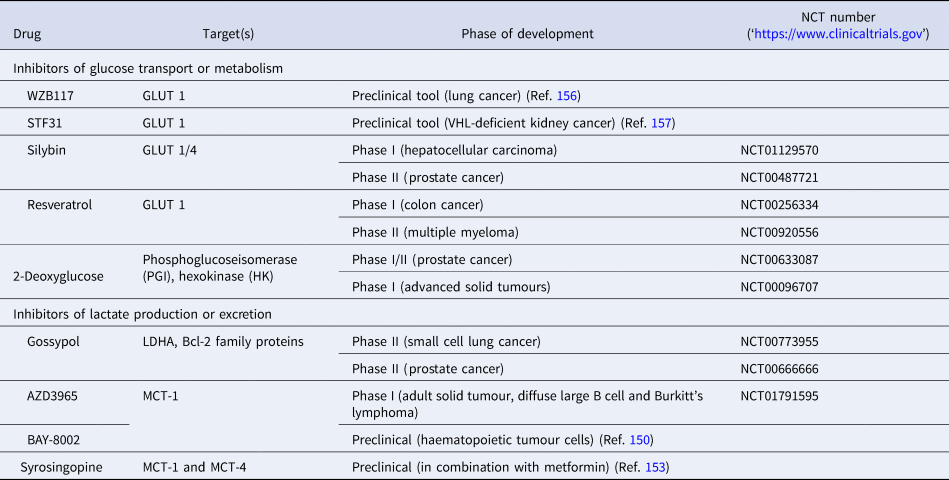Click trial number NCT00633087

779,260
